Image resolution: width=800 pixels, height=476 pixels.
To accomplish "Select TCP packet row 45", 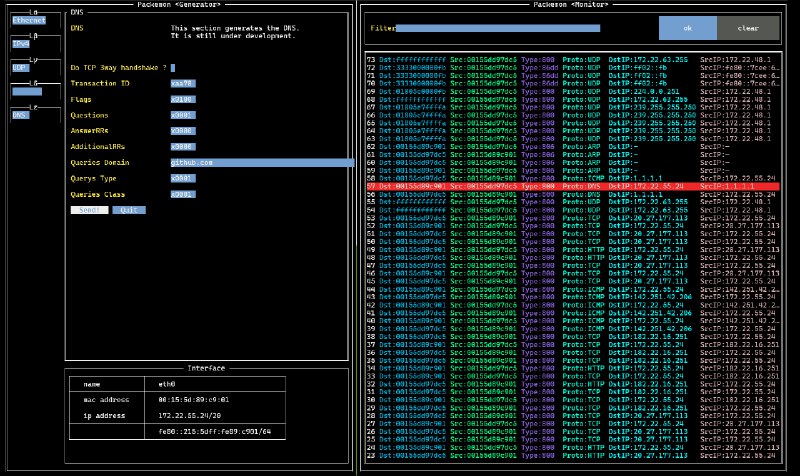I will click(x=573, y=282).
